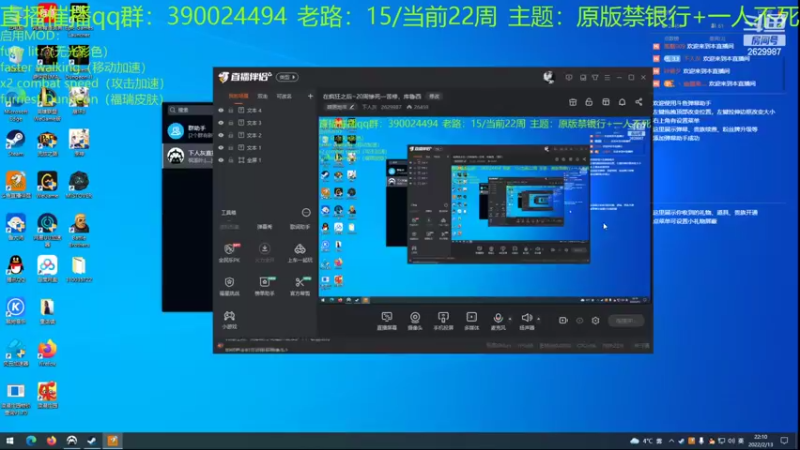Open the QQ penguin desktop shortcut
The width and height of the screenshot is (800, 450).
(x=15, y=269)
